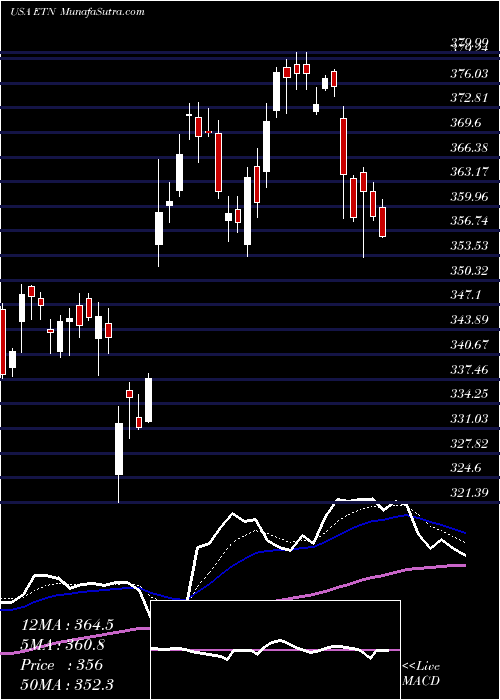Click the 343.89 price axis label
The image size is (500, 700).
tap(469, 320)
